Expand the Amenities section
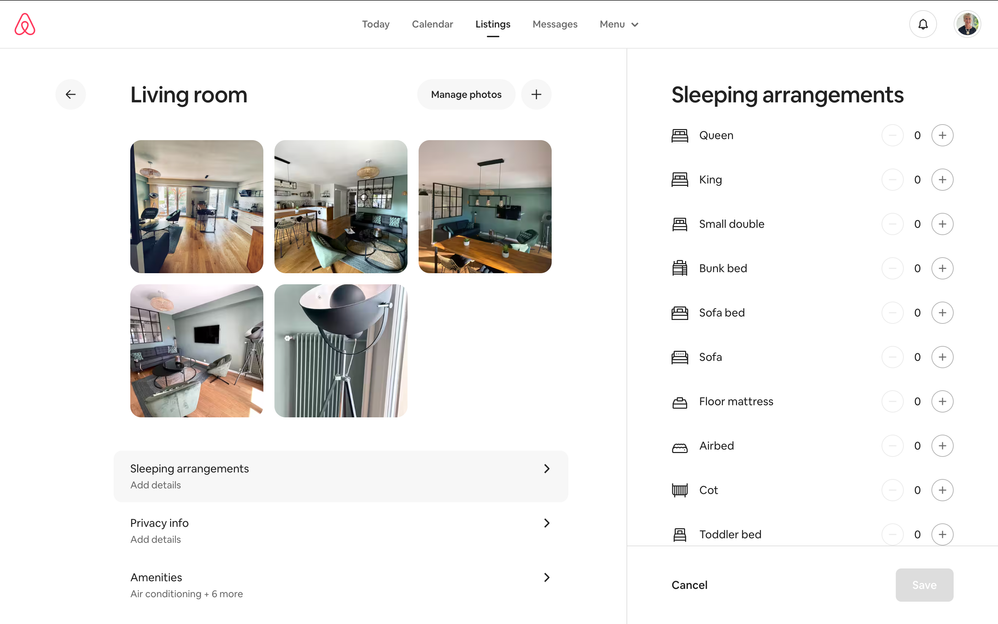 pyautogui.click(x=340, y=585)
